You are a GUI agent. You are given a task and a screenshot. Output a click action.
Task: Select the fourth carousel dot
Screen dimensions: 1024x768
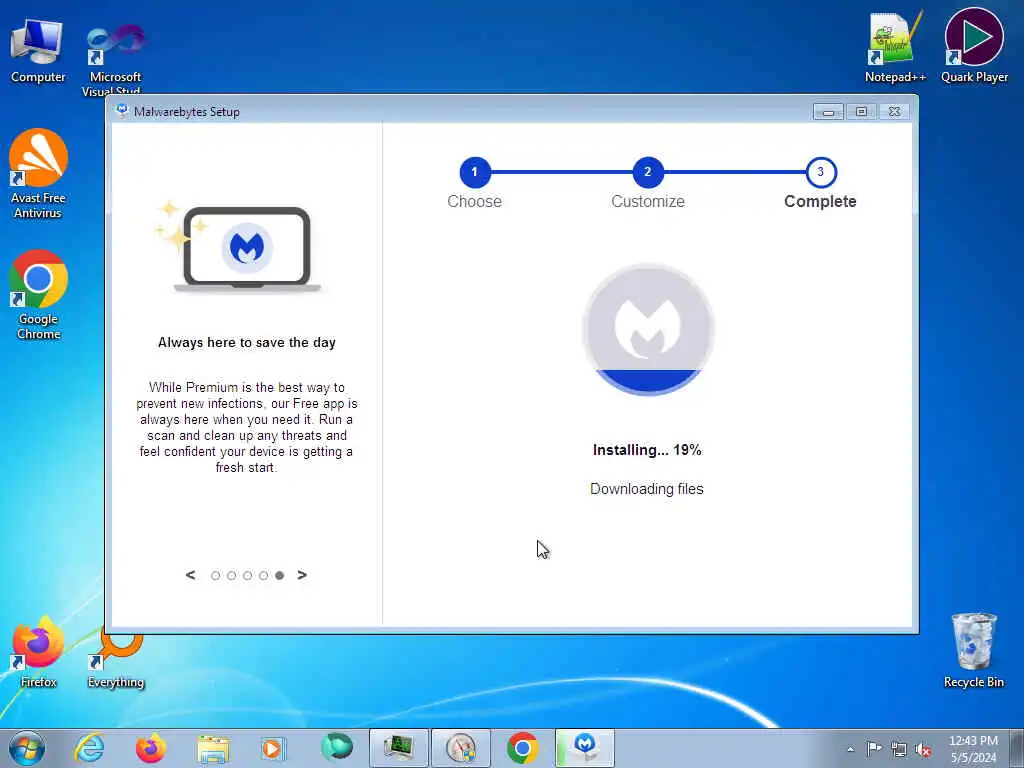tap(263, 575)
